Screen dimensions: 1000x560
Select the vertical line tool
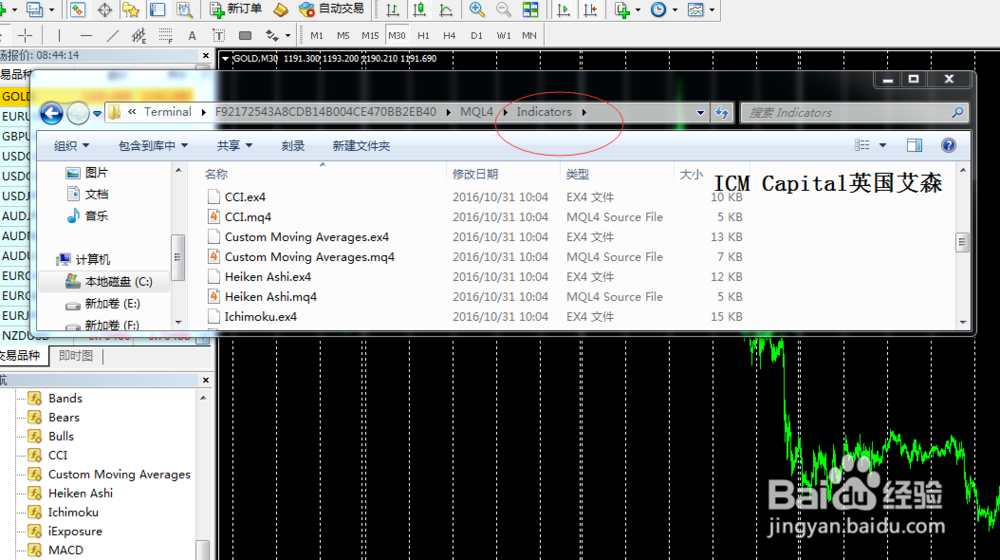coord(59,36)
